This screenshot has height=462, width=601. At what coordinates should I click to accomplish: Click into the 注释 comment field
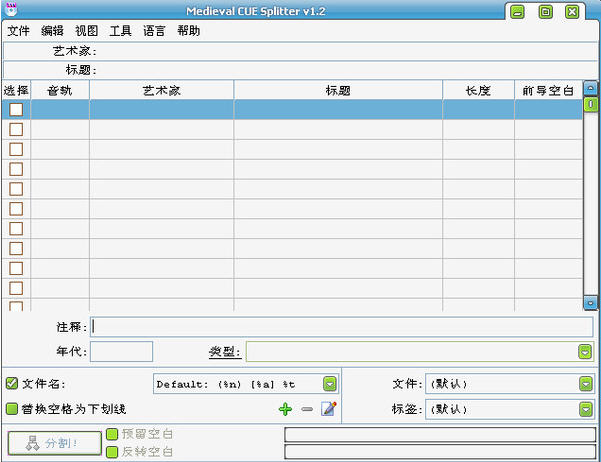tap(342, 327)
